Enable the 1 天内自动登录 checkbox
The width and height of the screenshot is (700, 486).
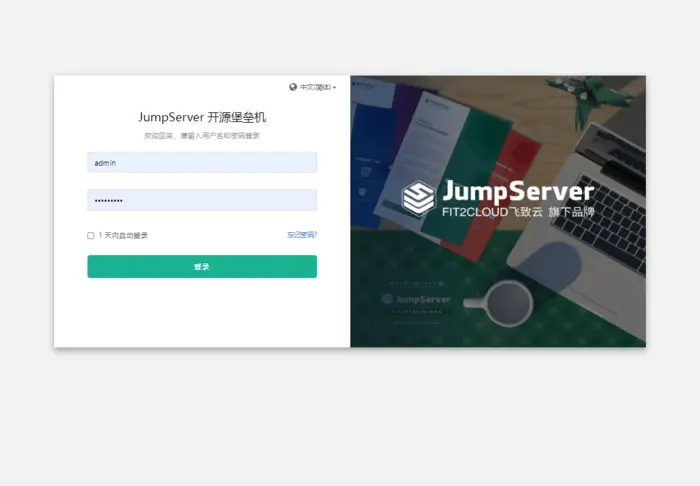point(91,235)
